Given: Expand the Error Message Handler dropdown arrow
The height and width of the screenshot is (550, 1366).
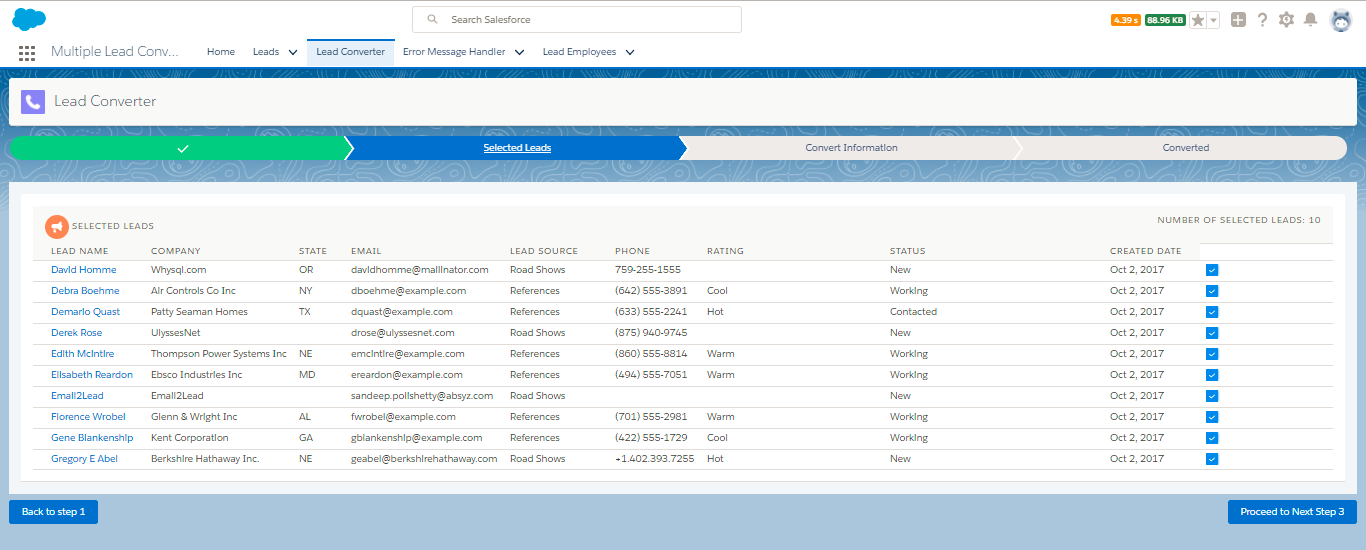Looking at the screenshot, I should (519, 52).
